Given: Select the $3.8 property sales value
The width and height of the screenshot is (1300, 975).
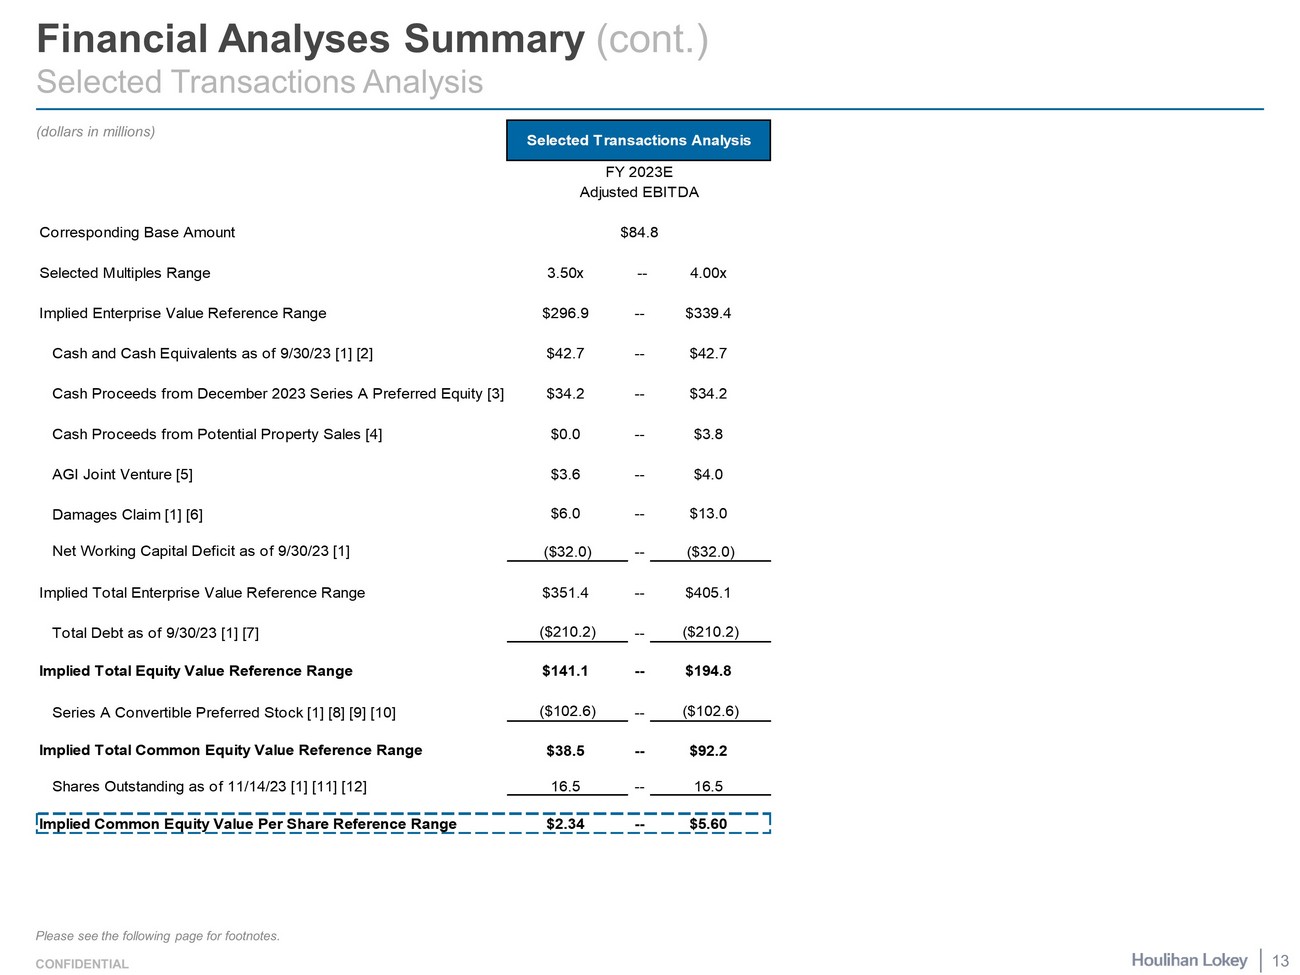Looking at the screenshot, I should point(708,434).
